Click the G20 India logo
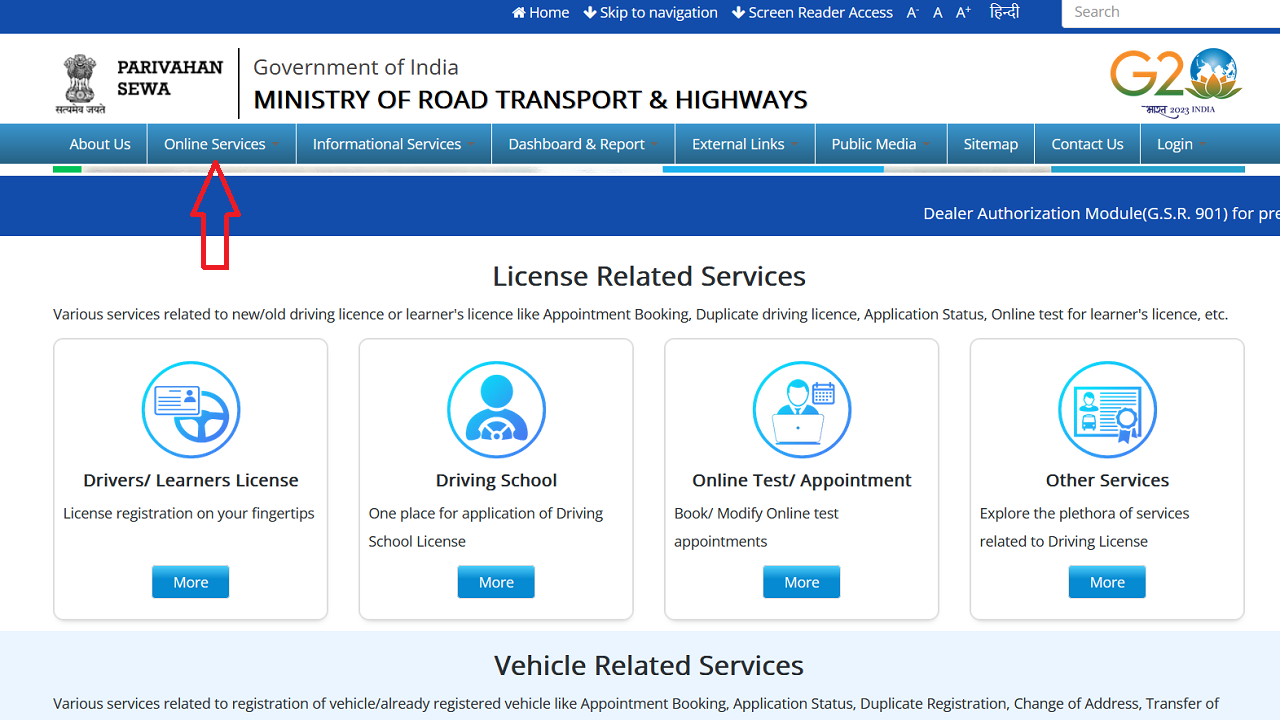Image resolution: width=1280 pixels, height=720 pixels. (x=1176, y=79)
